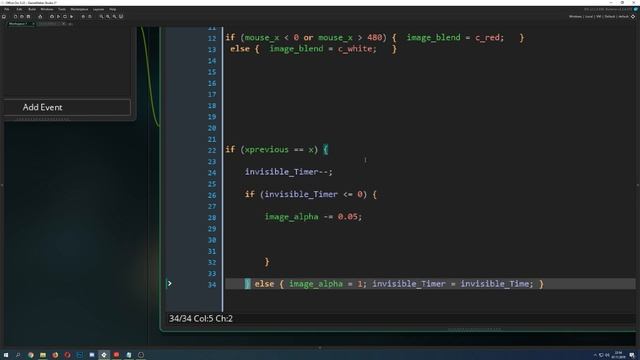This screenshot has height=360, width=640.
Task: Click the rightmost toolbar dock icon
Action: pyautogui.click(x=121, y=16)
